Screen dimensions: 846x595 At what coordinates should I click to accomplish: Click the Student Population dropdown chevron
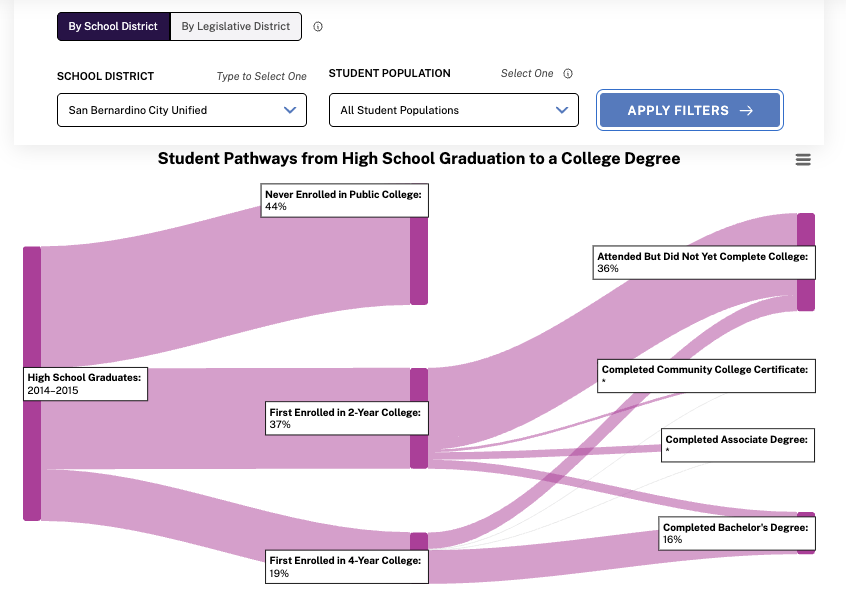tap(562, 110)
